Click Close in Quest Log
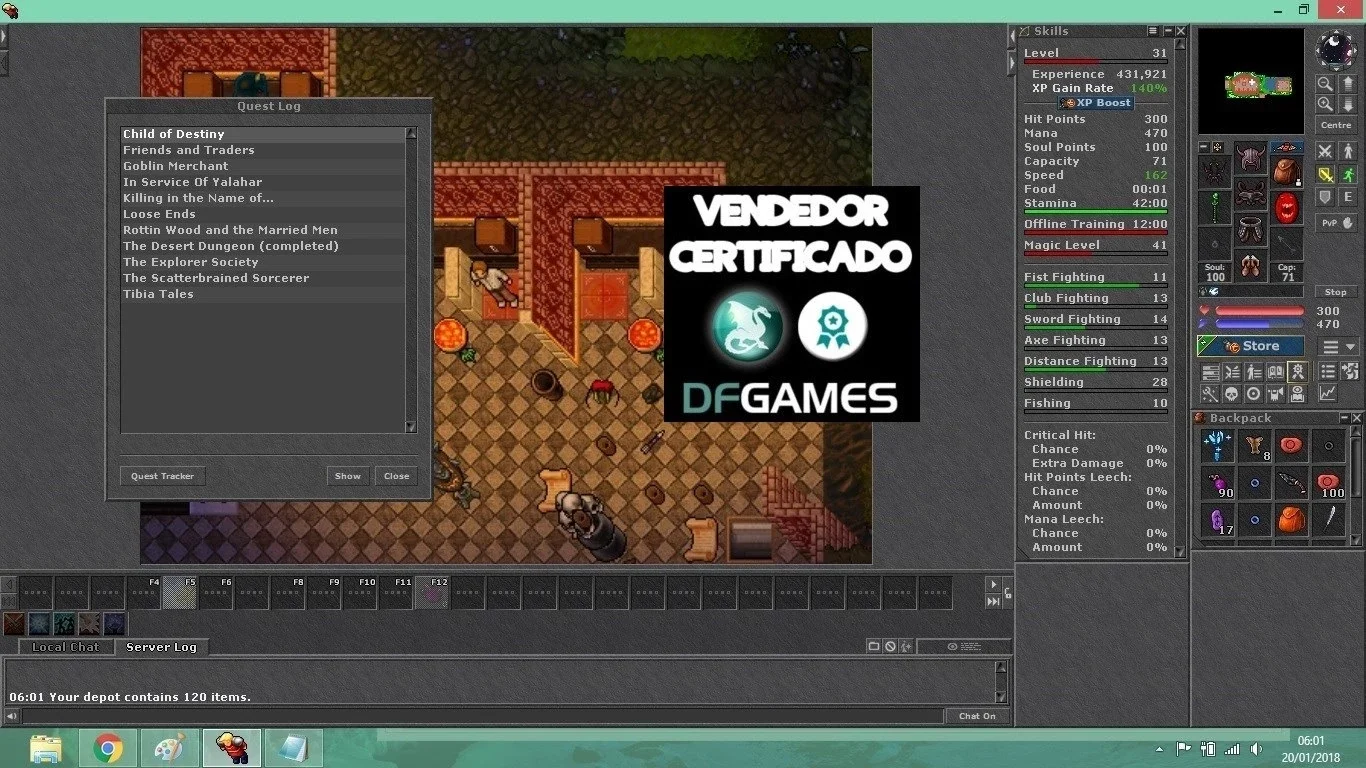 pyautogui.click(x=397, y=476)
